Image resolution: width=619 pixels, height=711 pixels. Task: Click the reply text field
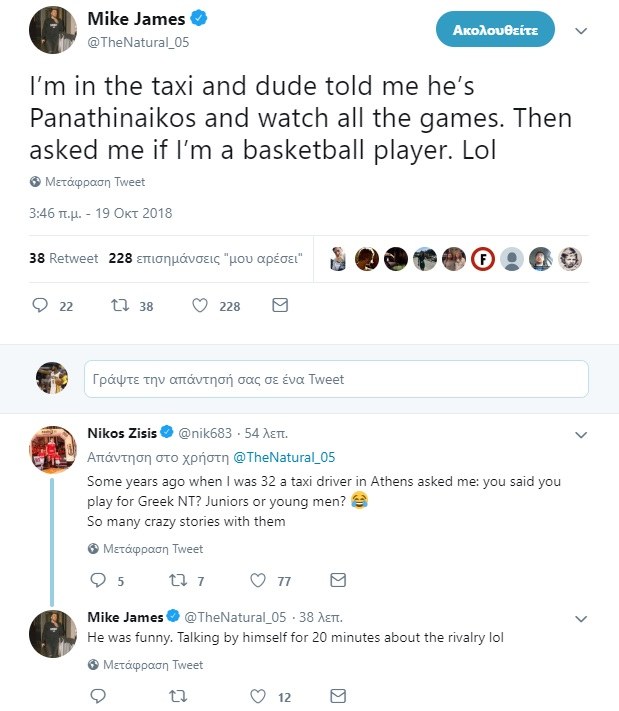[x=336, y=379]
